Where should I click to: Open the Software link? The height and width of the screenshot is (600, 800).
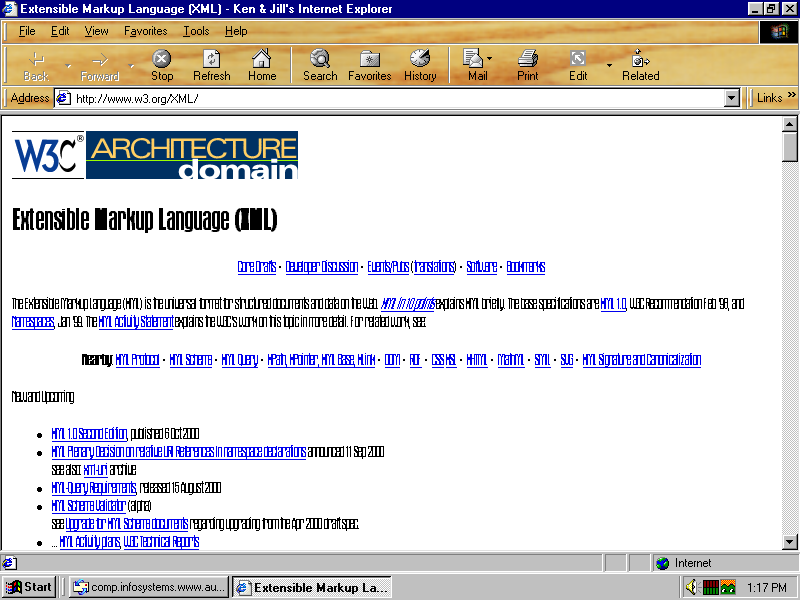[x=482, y=267]
